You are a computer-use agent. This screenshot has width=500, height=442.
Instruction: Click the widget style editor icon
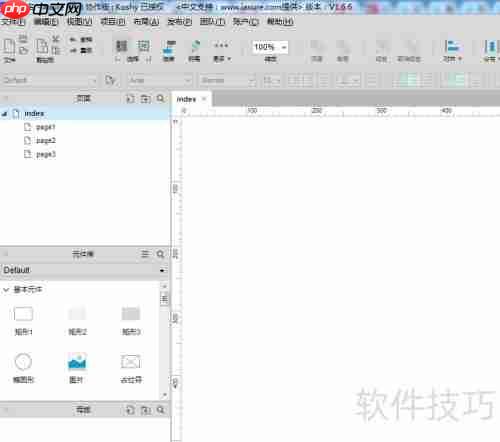click(110, 80)
